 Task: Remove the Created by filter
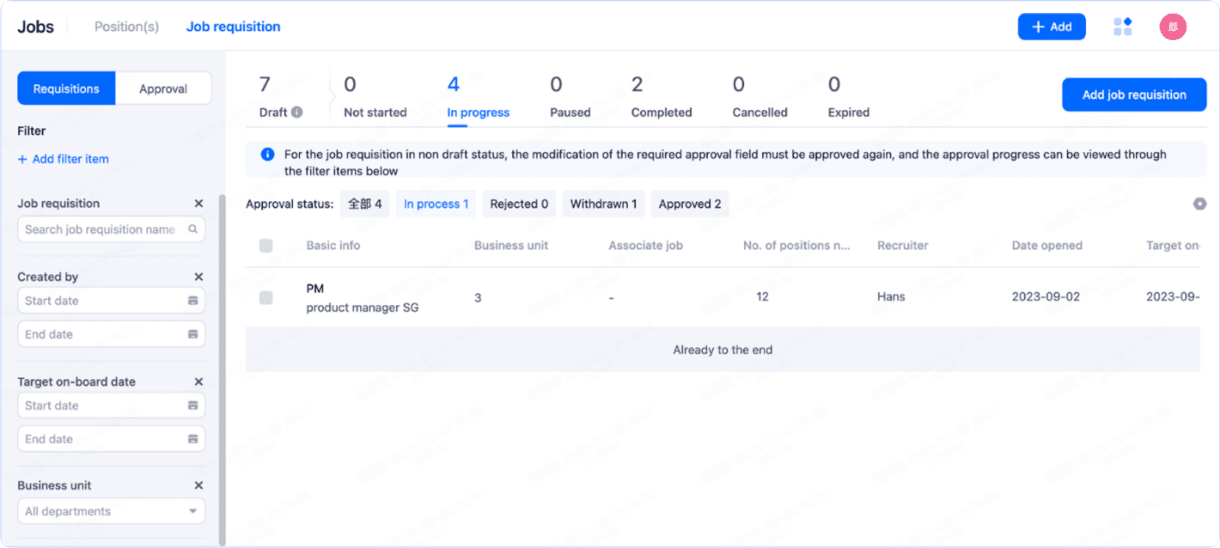198,277
